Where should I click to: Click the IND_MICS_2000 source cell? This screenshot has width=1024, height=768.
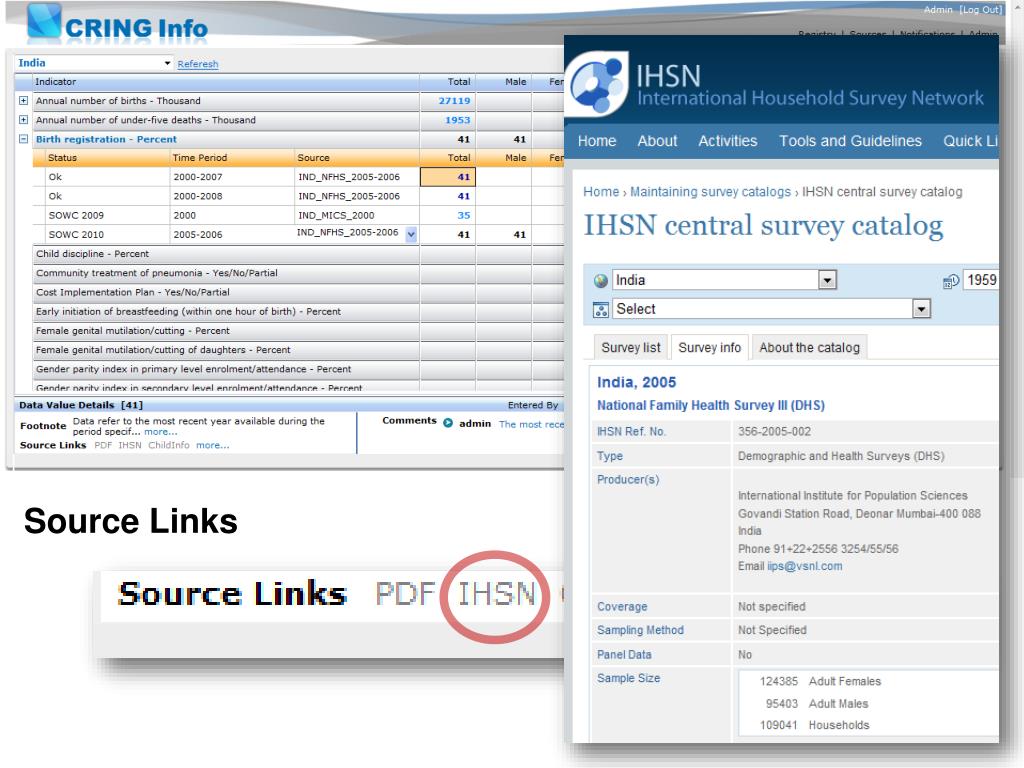click(x=357, y=216)
